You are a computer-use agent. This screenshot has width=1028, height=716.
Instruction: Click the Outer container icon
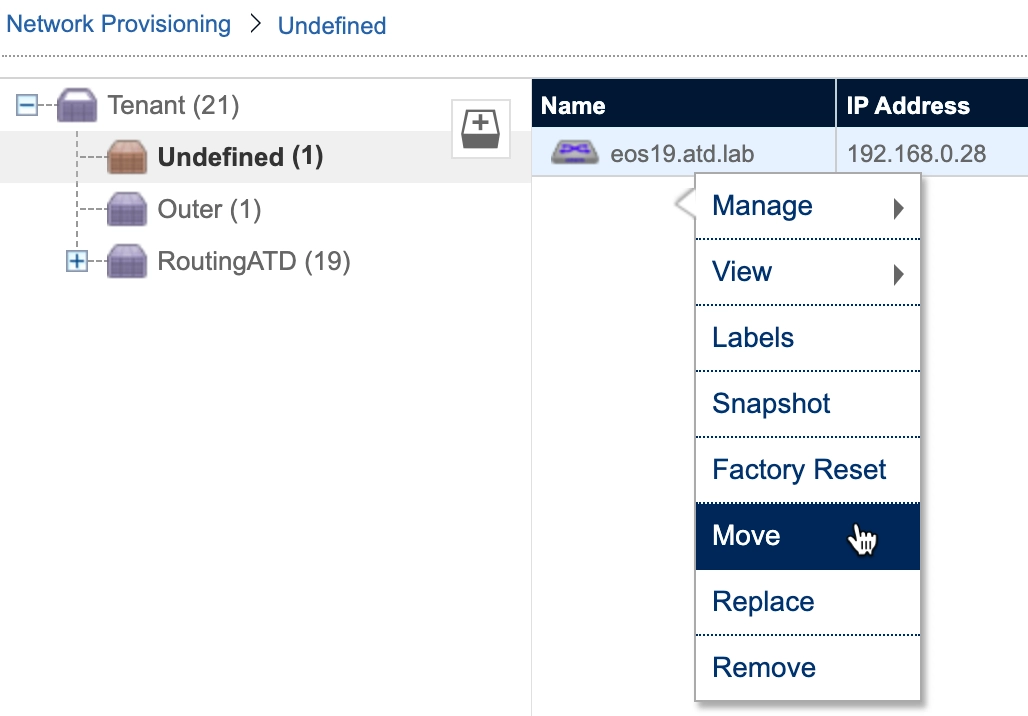(127, 210)
